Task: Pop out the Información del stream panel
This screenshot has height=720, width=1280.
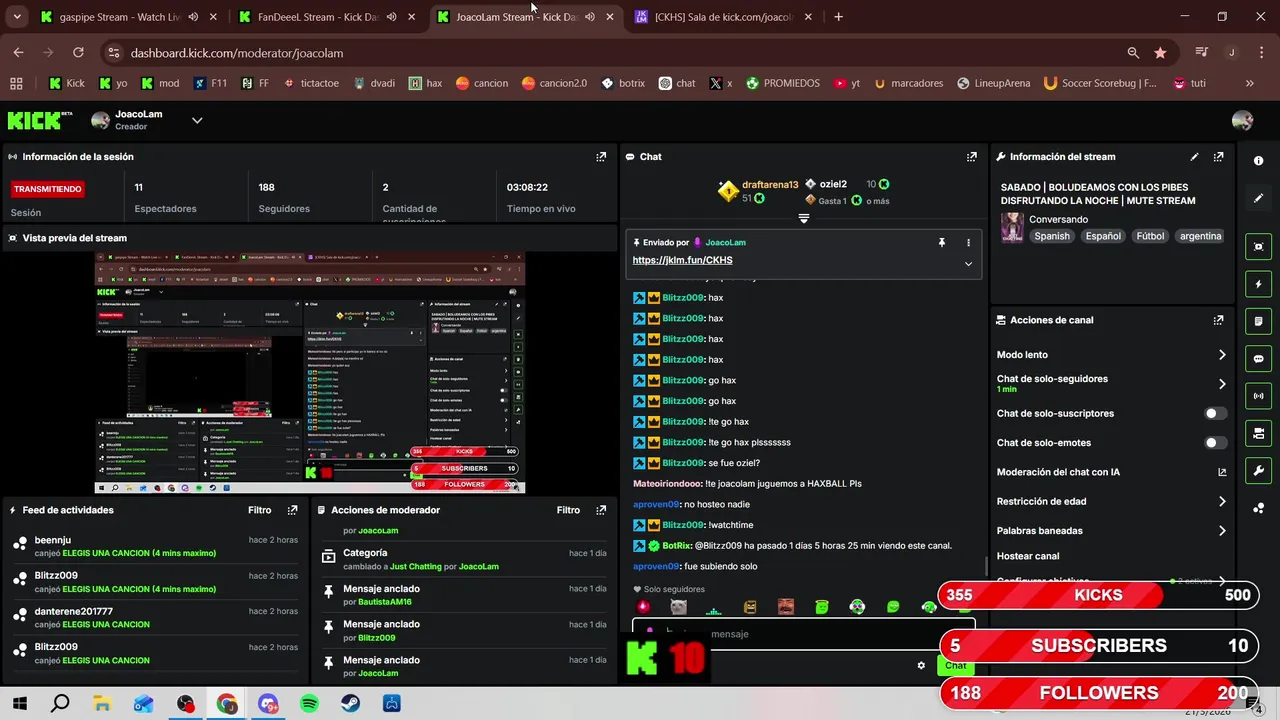Action: 1218,157
